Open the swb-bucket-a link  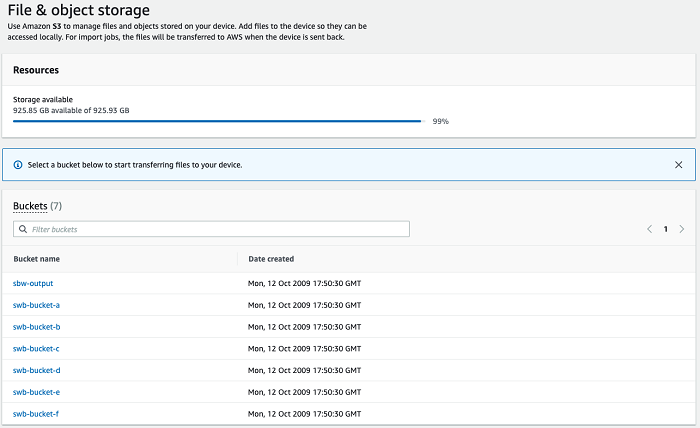tap(36, 305)
